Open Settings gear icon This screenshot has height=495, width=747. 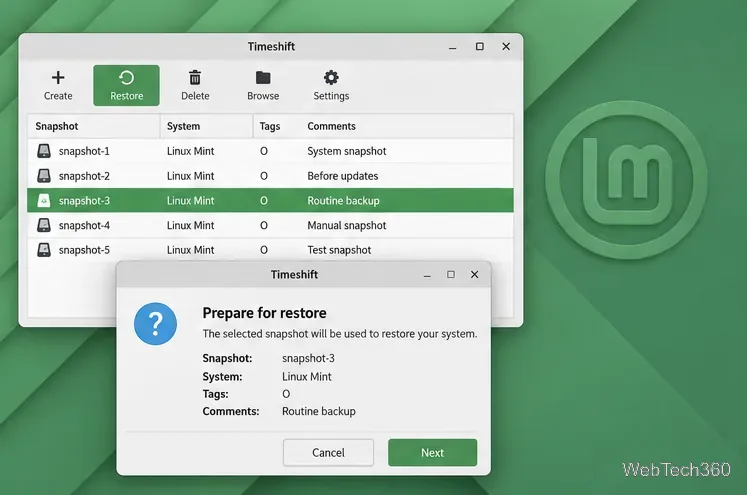coord(331,77)
